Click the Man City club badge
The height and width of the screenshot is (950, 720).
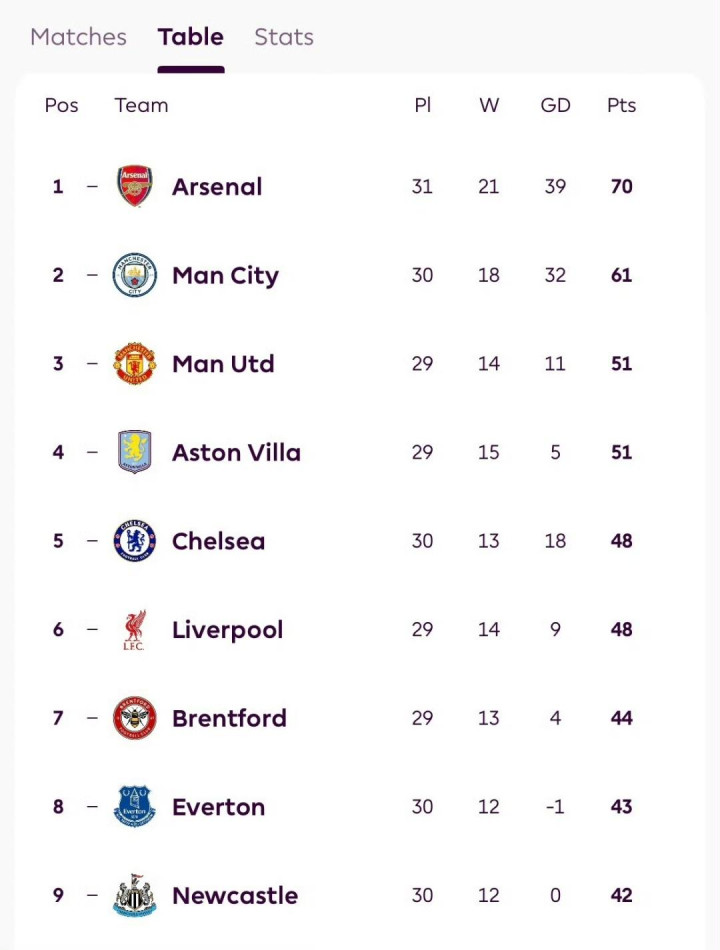[x=135, y=275]
